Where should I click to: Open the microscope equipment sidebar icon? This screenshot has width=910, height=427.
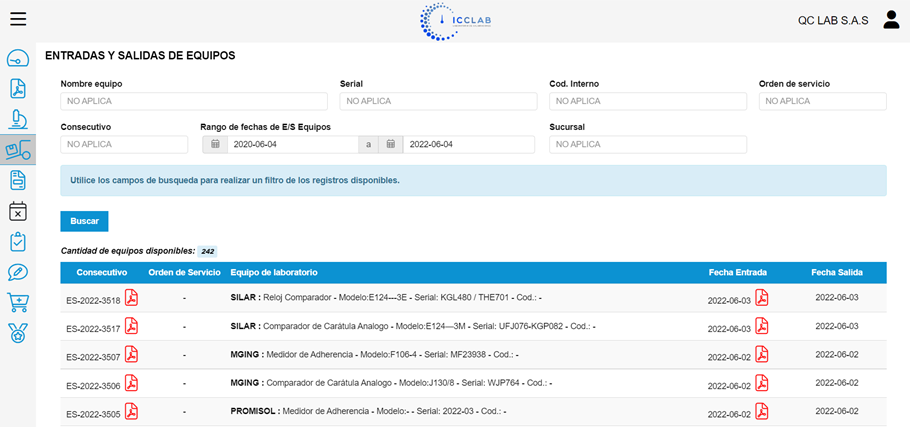coord(18,119)
